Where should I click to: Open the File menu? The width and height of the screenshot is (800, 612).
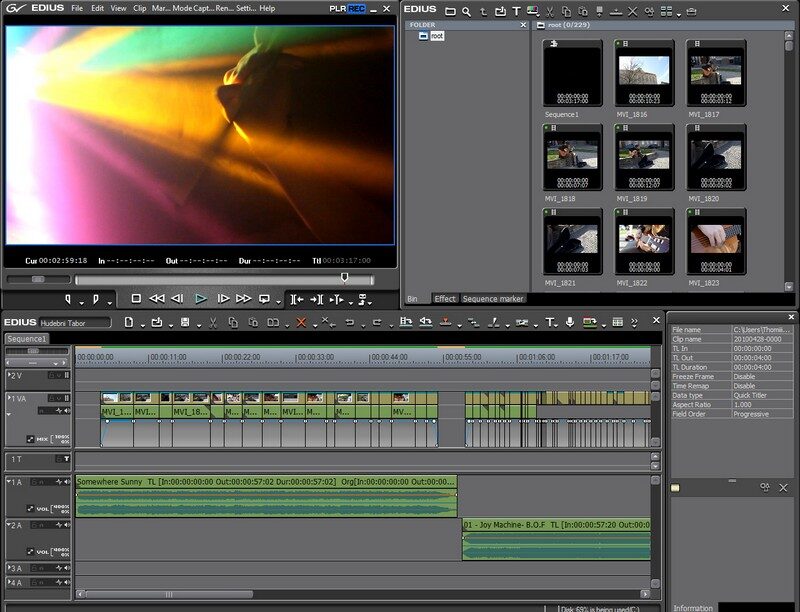pyautogui.click(x=76, y=8)
